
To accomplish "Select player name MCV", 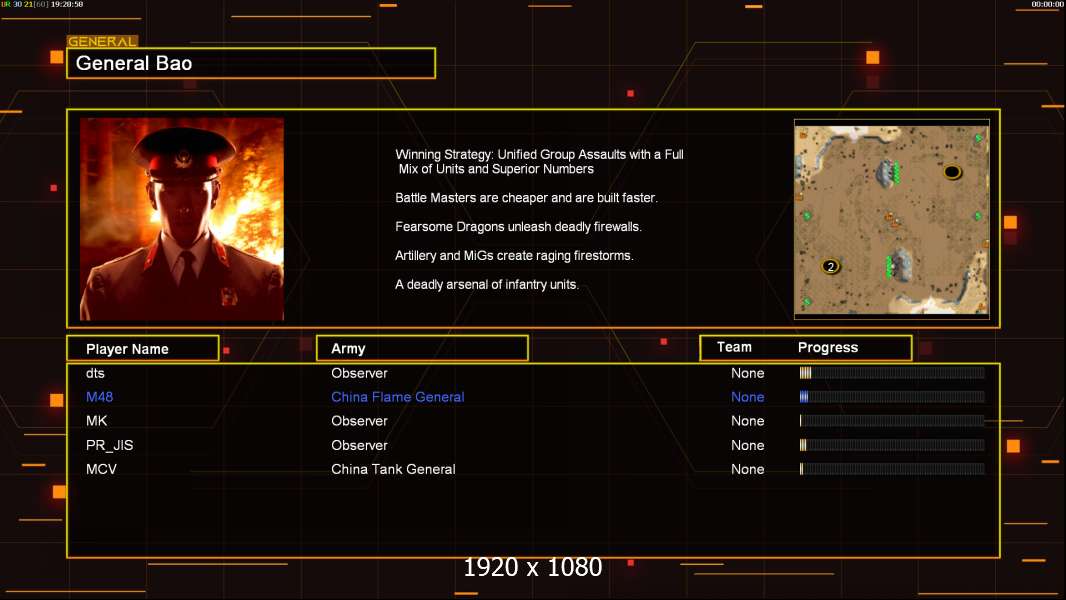I will tap(101, 469).
